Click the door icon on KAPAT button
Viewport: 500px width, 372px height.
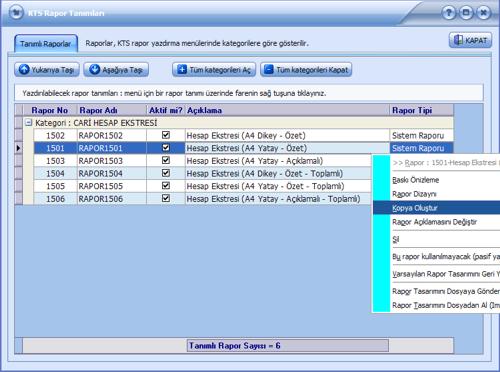pos(458,40)
